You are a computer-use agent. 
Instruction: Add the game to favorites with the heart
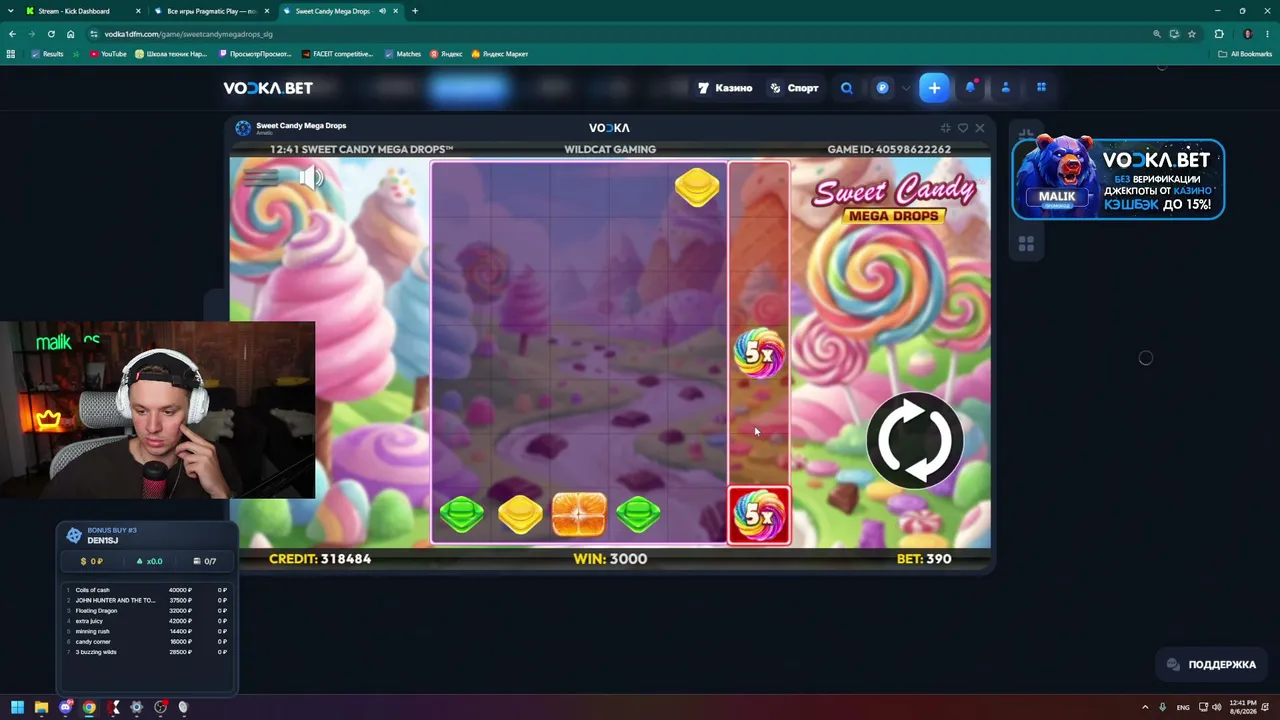click(x=963, y=128)
